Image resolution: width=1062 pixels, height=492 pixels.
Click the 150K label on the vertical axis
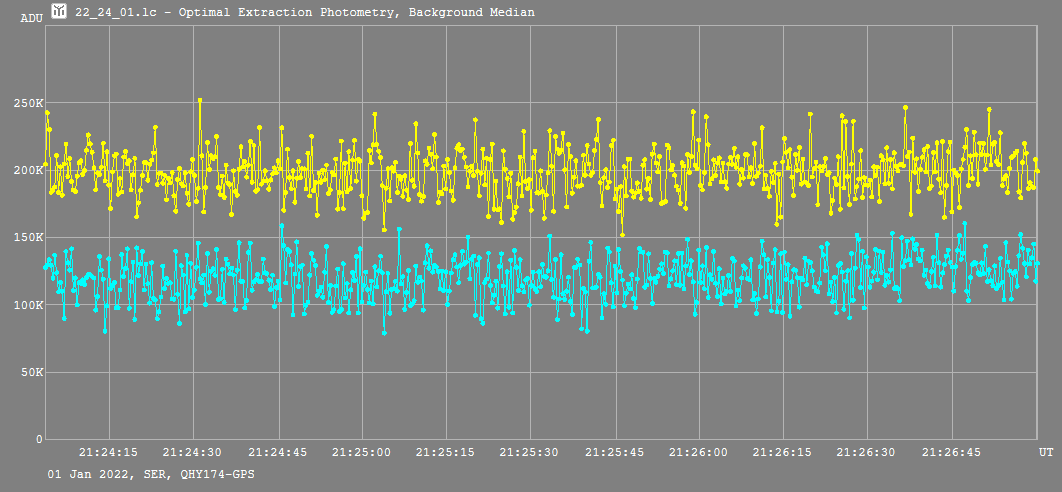click(x=27, y=238)
